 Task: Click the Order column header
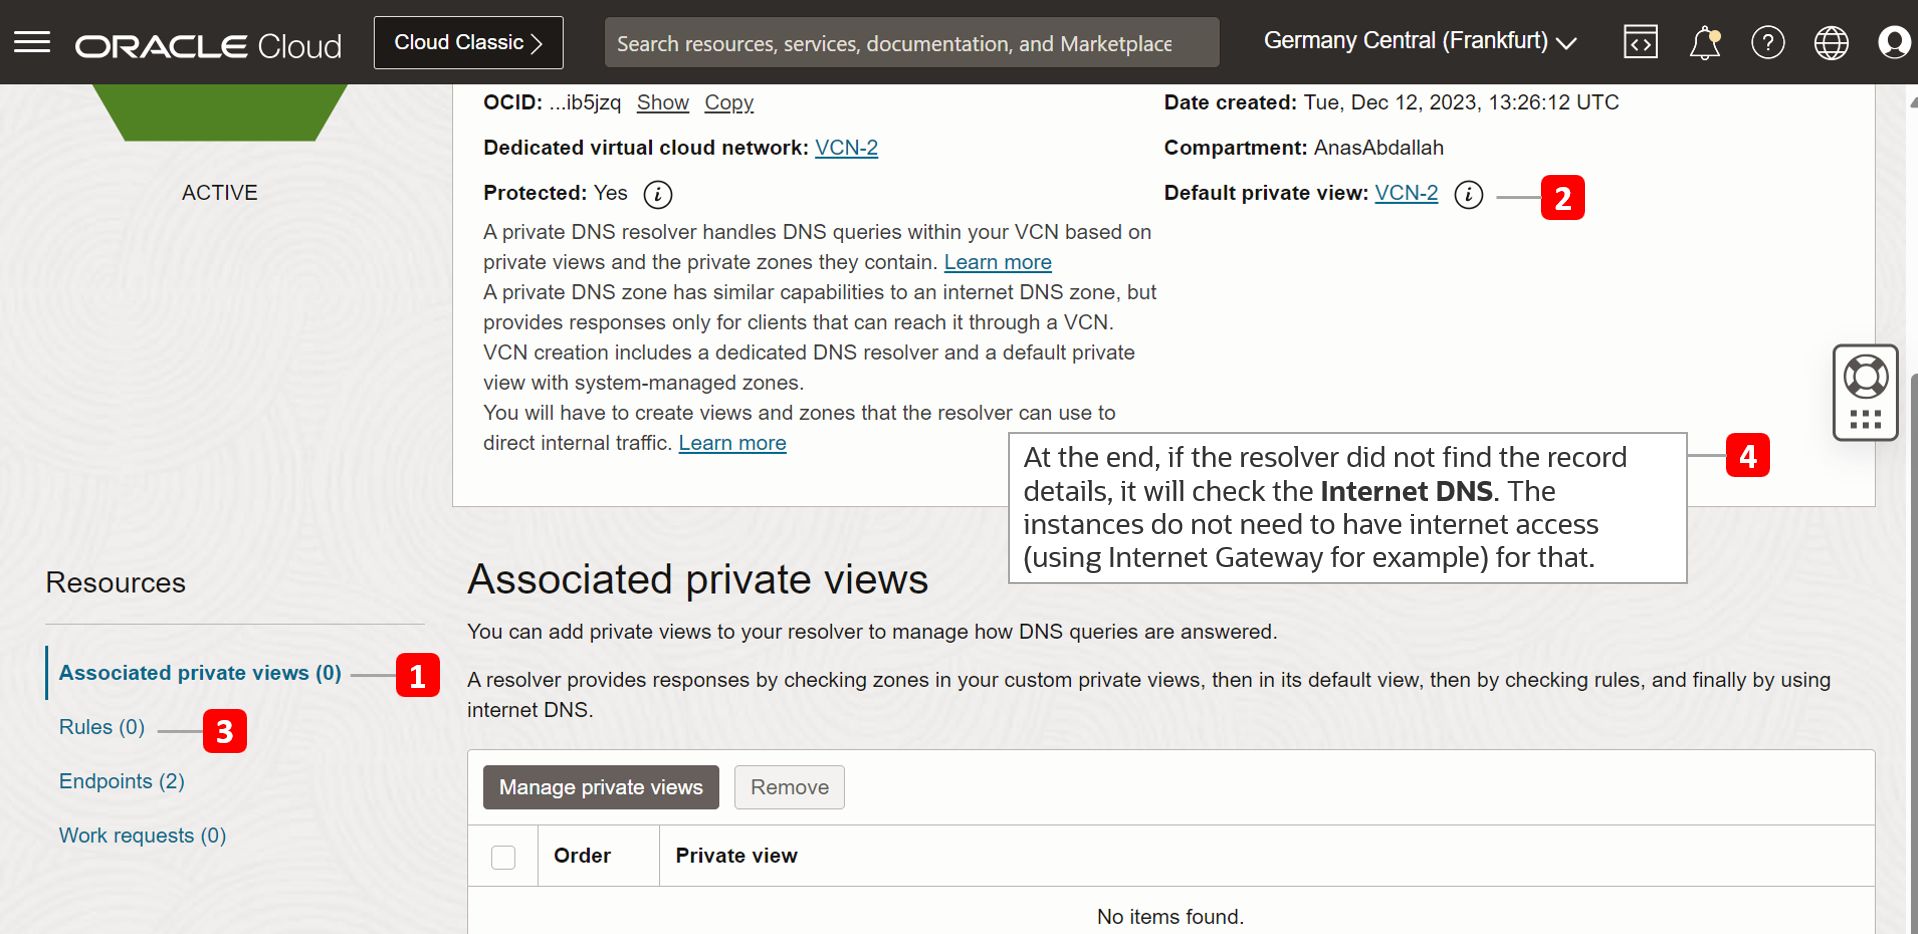(x=582, y=855)
